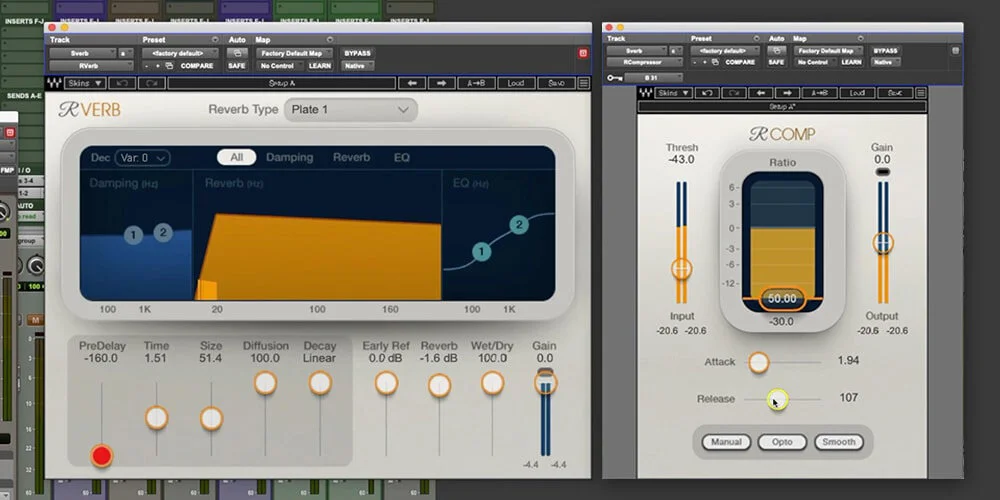Click Save in RComp toolbar
Viewport: 1000px width, 500px height.
895,93
